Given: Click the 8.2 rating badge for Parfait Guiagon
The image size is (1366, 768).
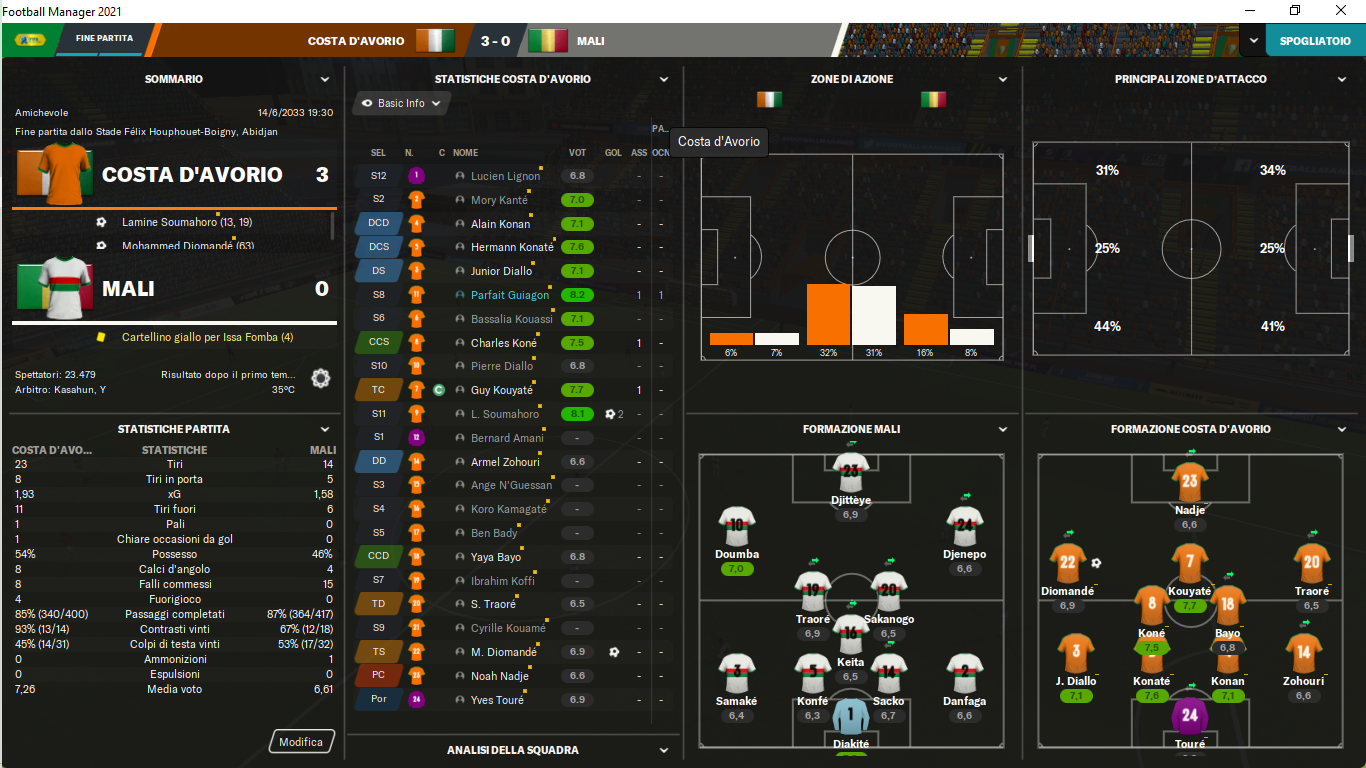Looking at the screenshot, I should coord(577,295).
